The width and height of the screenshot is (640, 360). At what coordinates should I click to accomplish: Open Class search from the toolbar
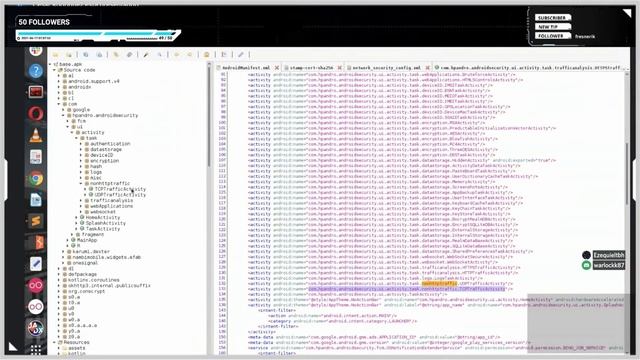point(160,55)
